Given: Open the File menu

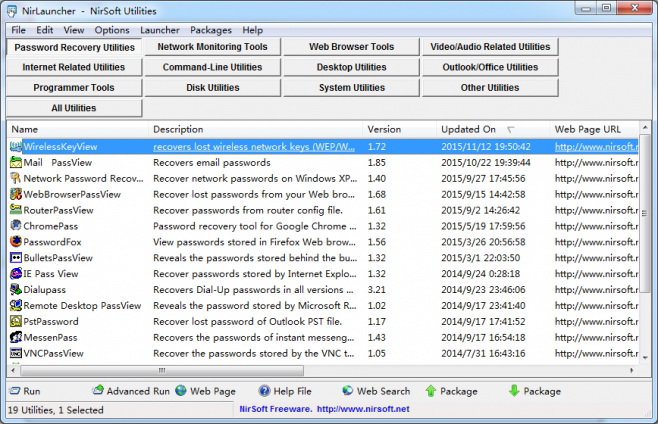Looking at the screenshot, I should (18, 30).
